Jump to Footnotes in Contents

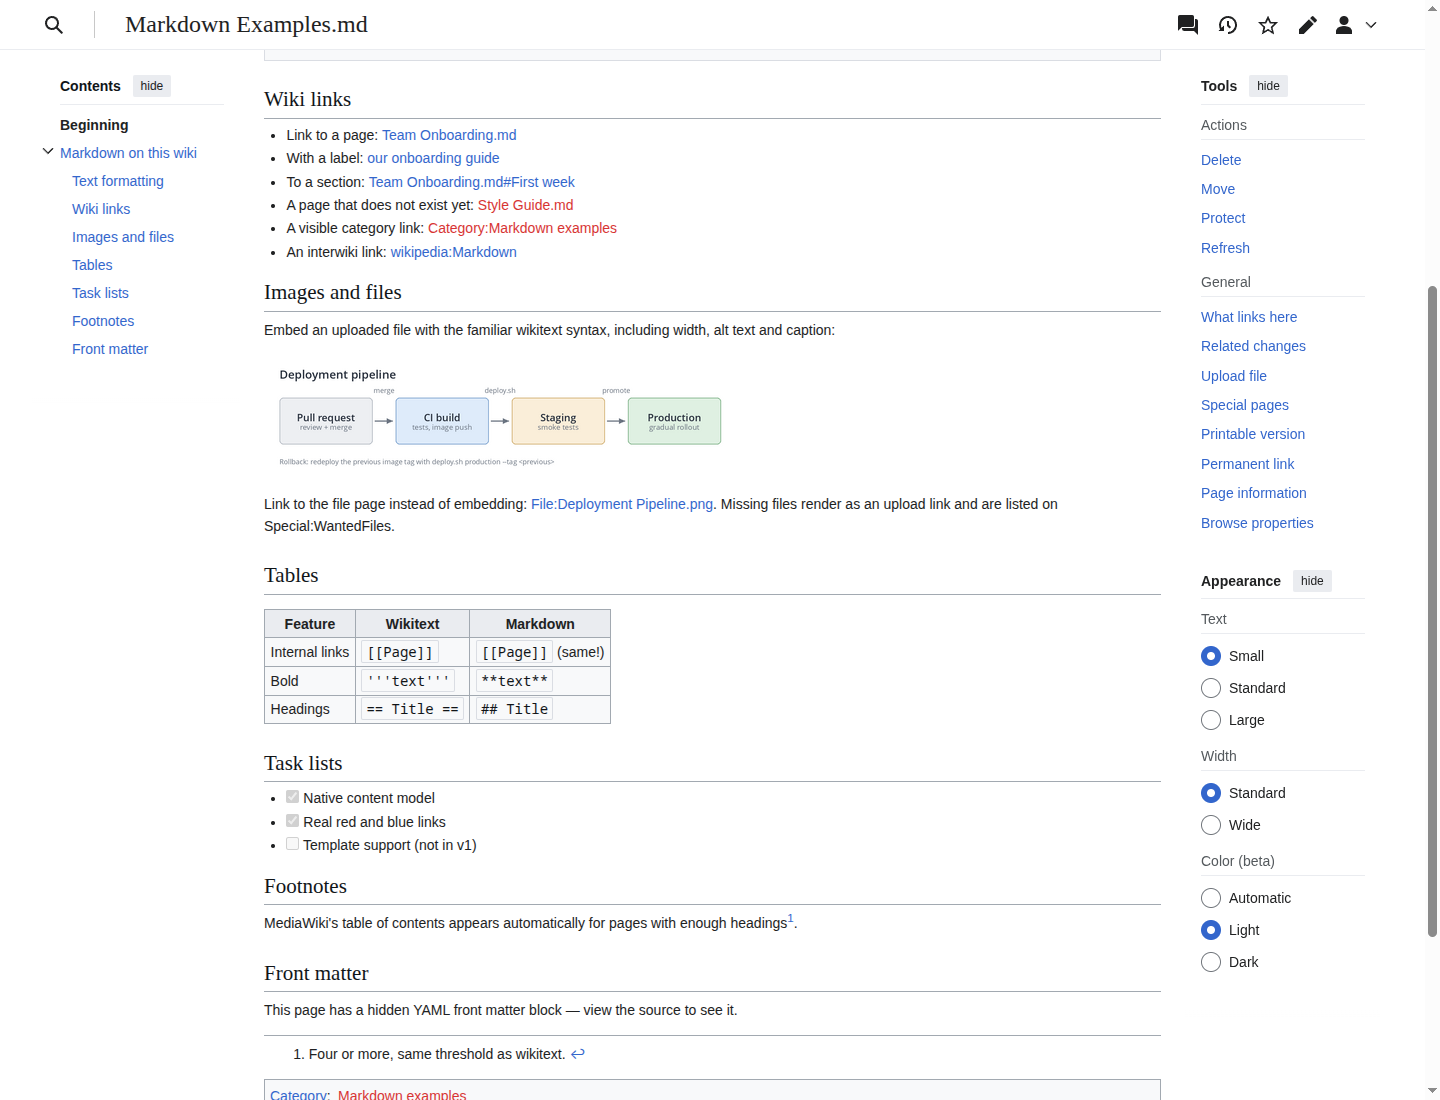pos(103,321)
